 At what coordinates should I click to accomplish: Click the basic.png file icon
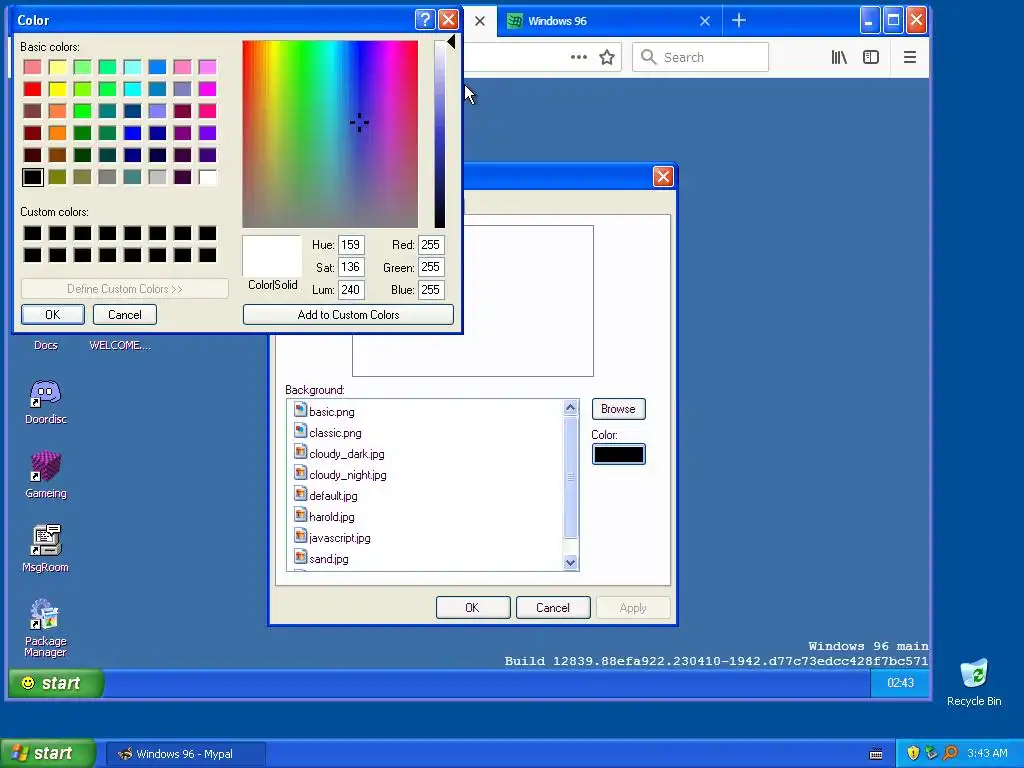coord(300,410)
